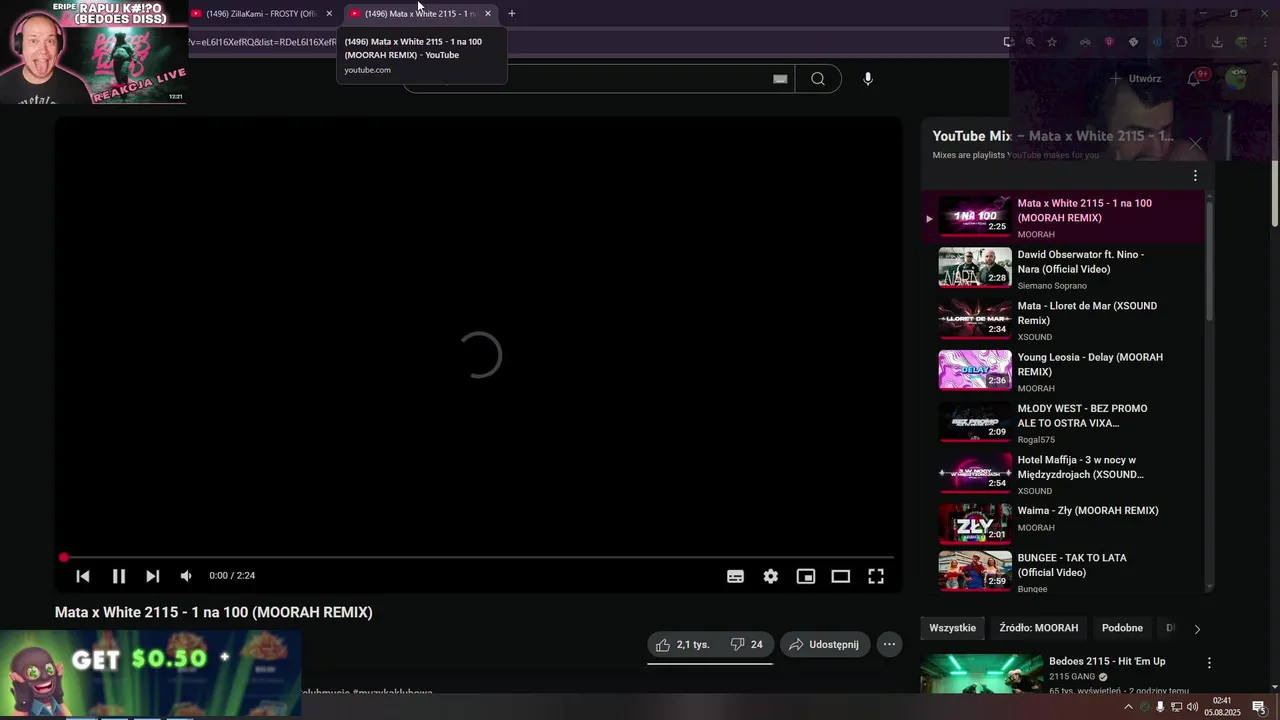The width and height of the screenshot is (1280, 720).
Task: Open options for Bedoes Hit 'Em Up
Action: 1209,663
